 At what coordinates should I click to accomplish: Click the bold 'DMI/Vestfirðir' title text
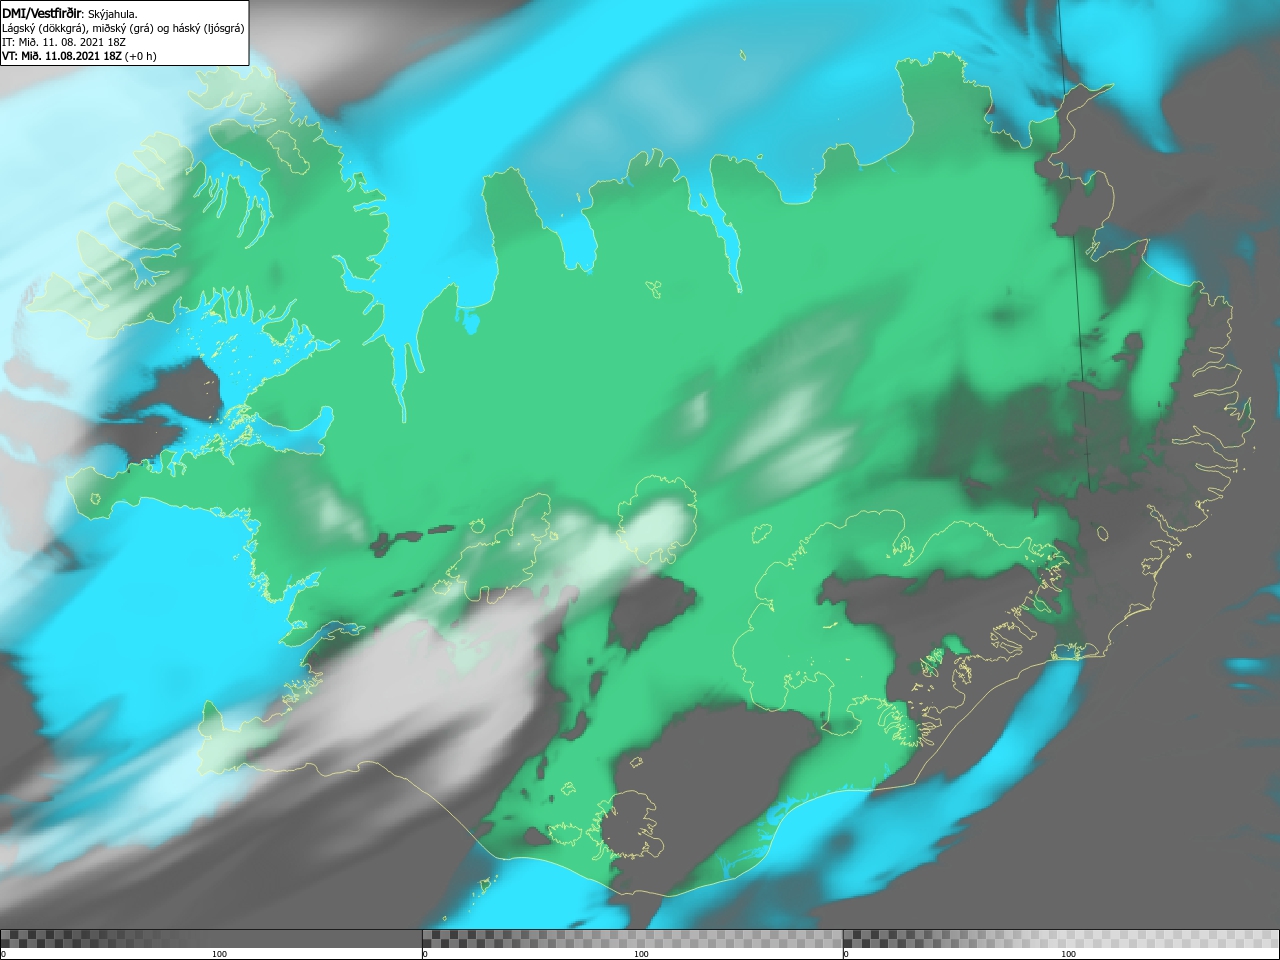pos(42,14)
